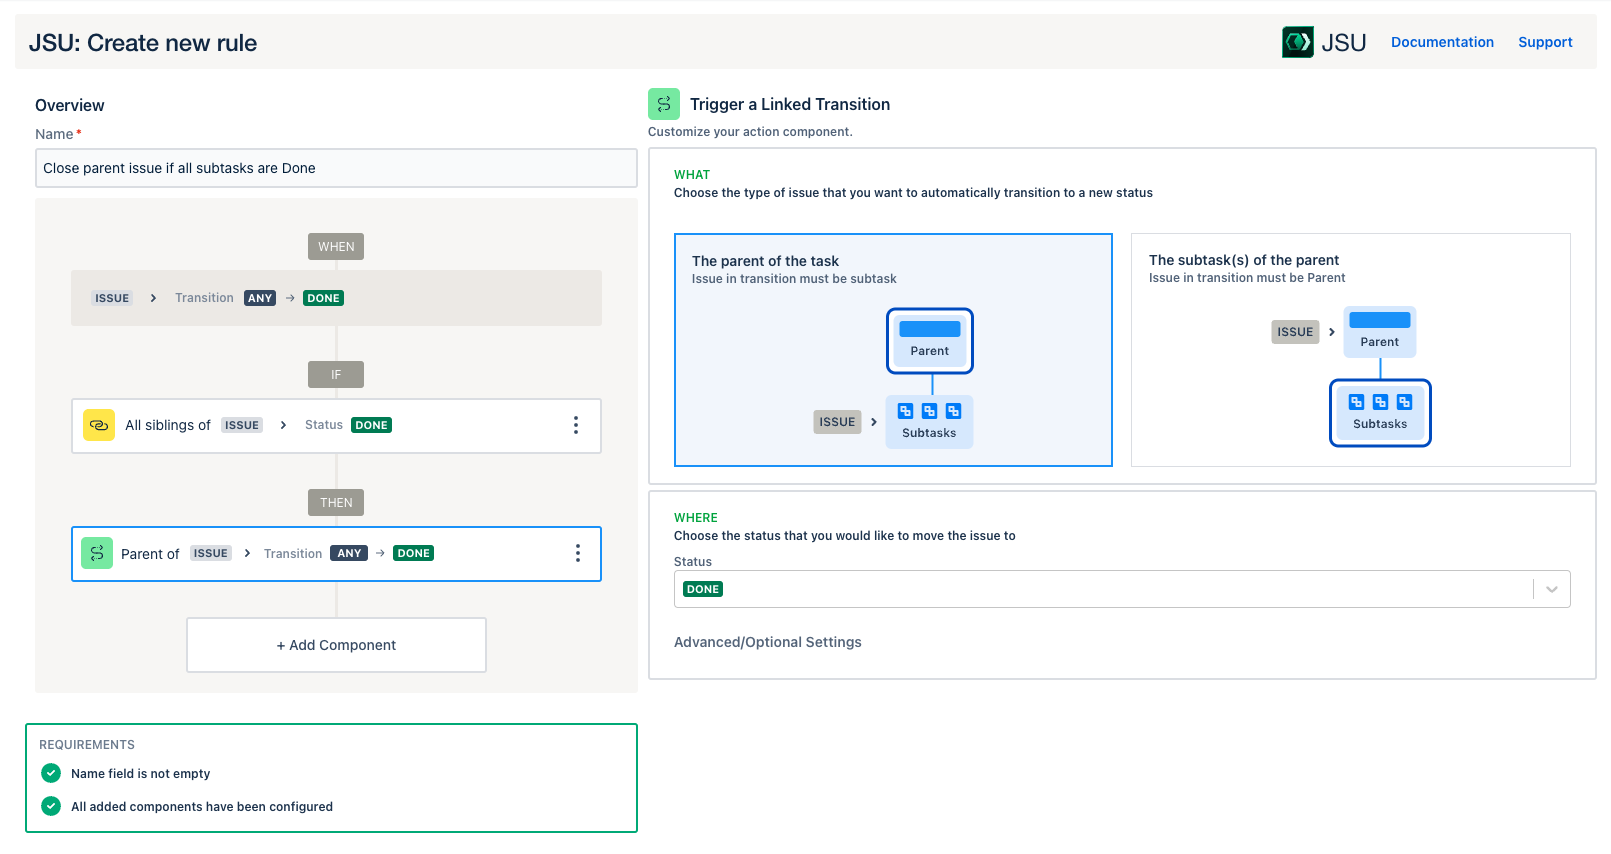Image resolution: width=1611 pixels, height=854 pixels.
Task: Click the WHAT section label
Action: (x=692, y=175)
